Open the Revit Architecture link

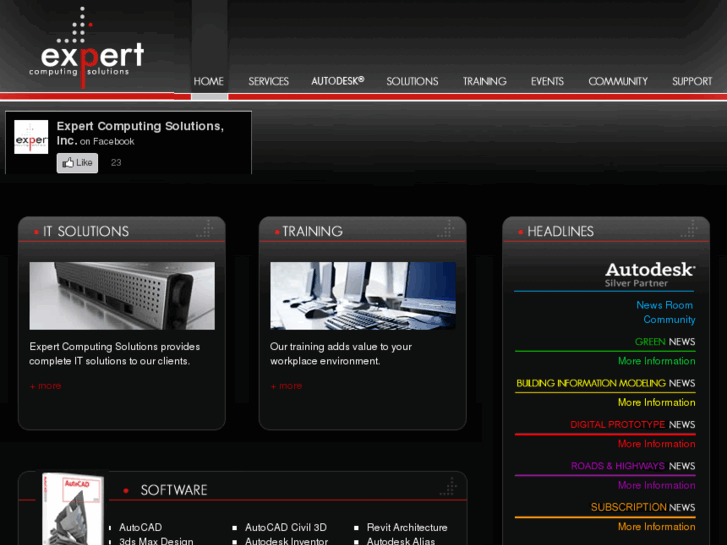(407, 527)
